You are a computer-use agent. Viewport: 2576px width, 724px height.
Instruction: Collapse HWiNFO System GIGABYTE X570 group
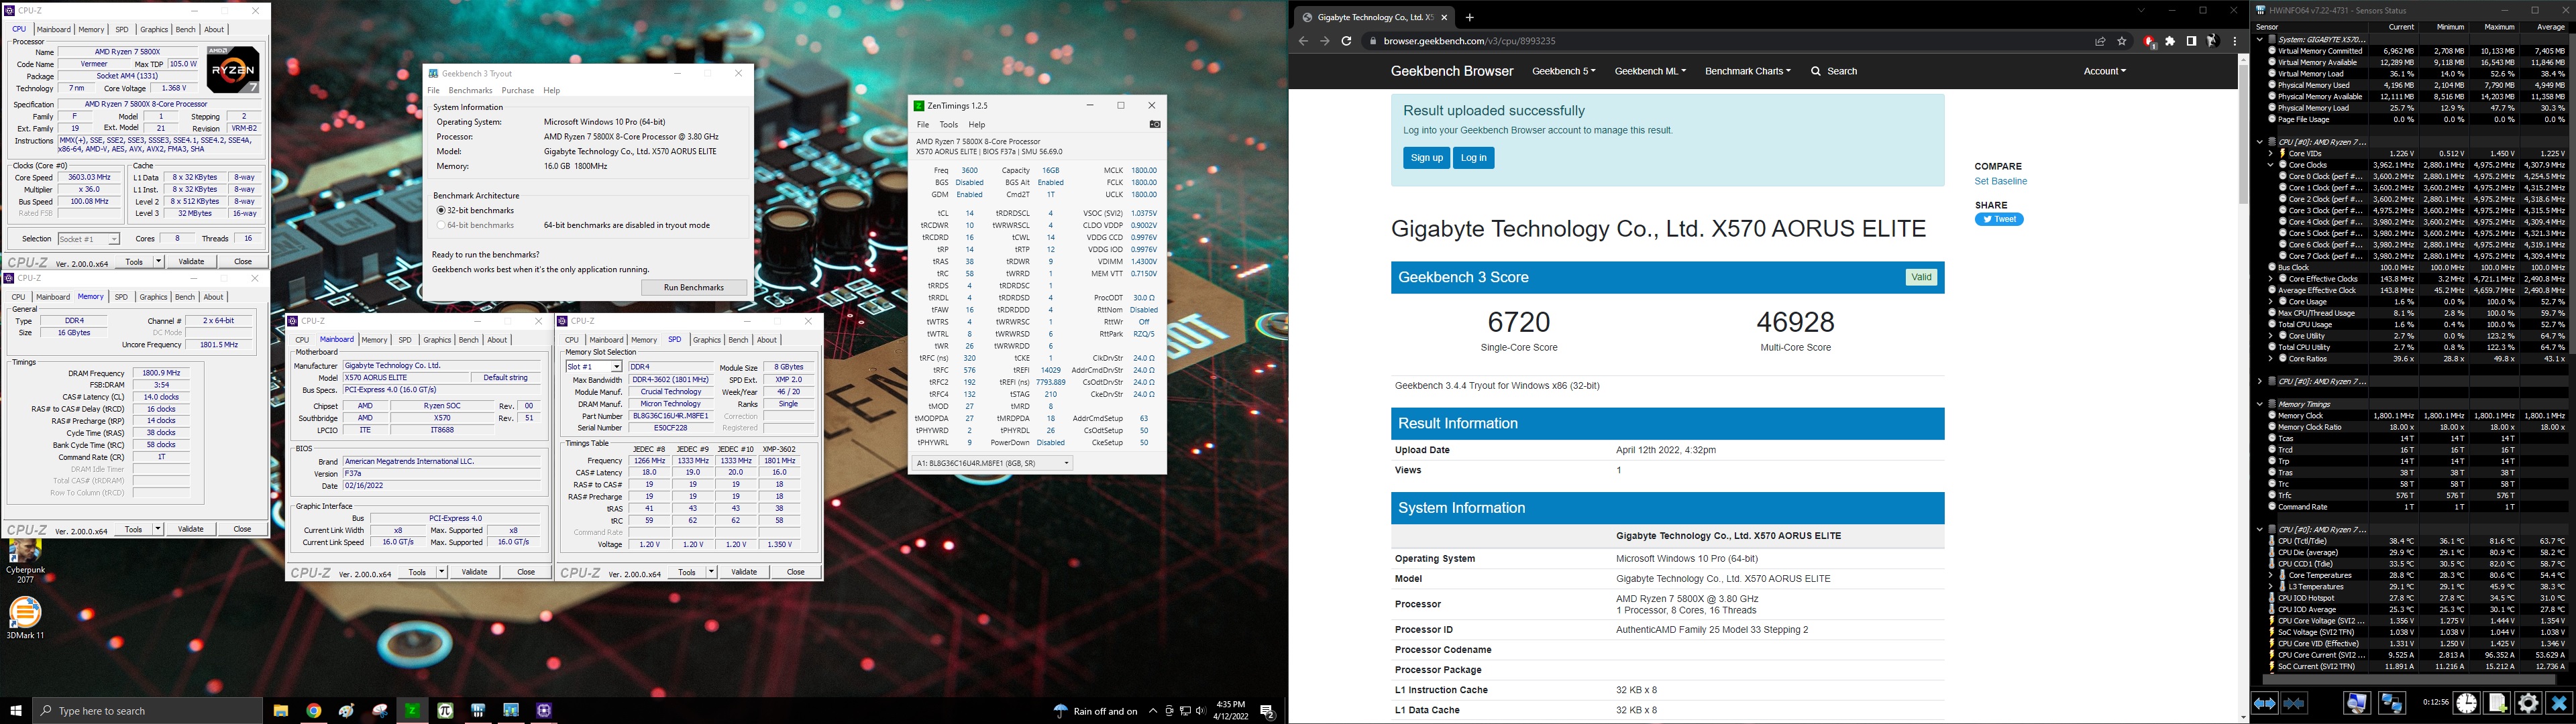coord(2260,39)
